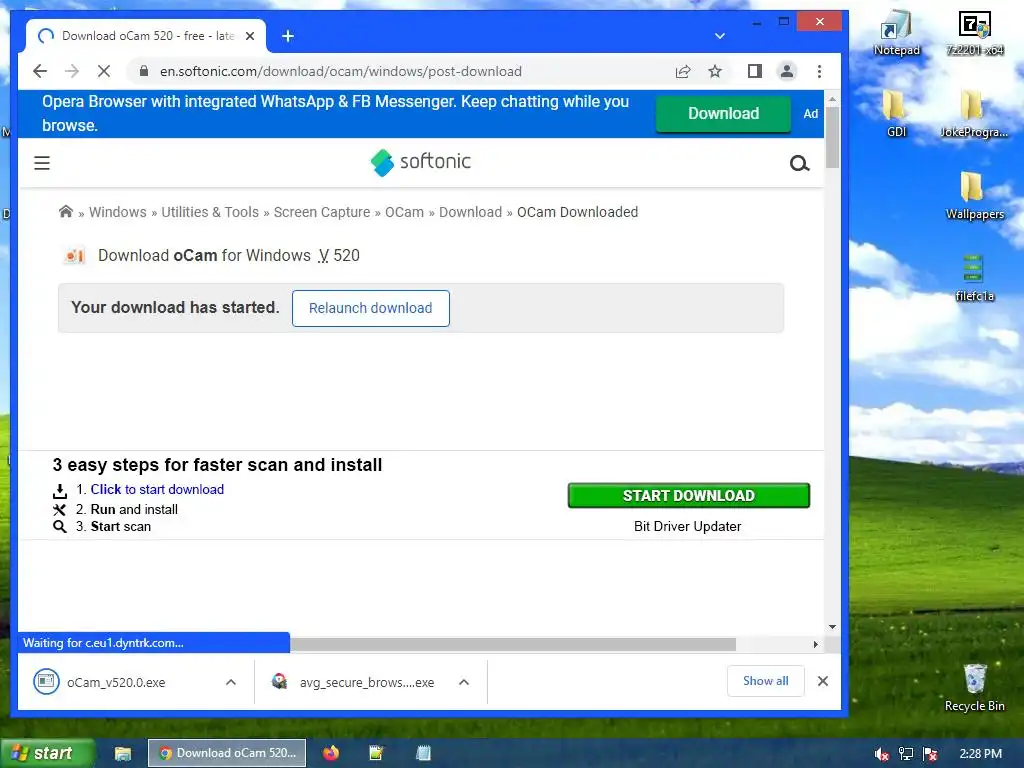
Task: Select GDI desktop folder
Action: [897, 114]
